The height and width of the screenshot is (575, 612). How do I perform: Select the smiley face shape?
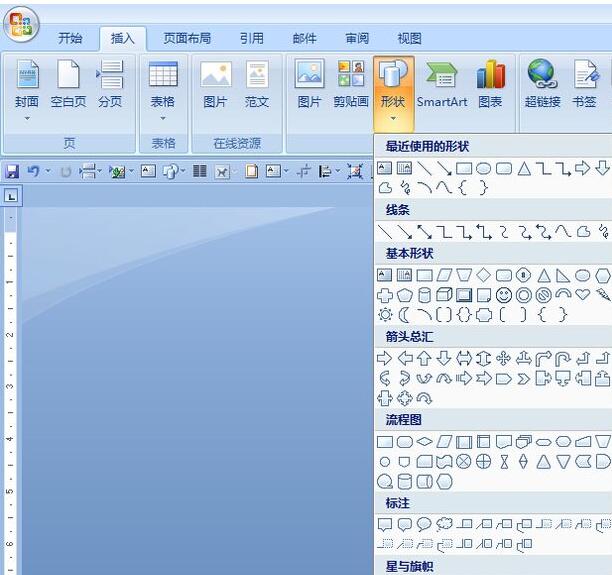point(503,295)
